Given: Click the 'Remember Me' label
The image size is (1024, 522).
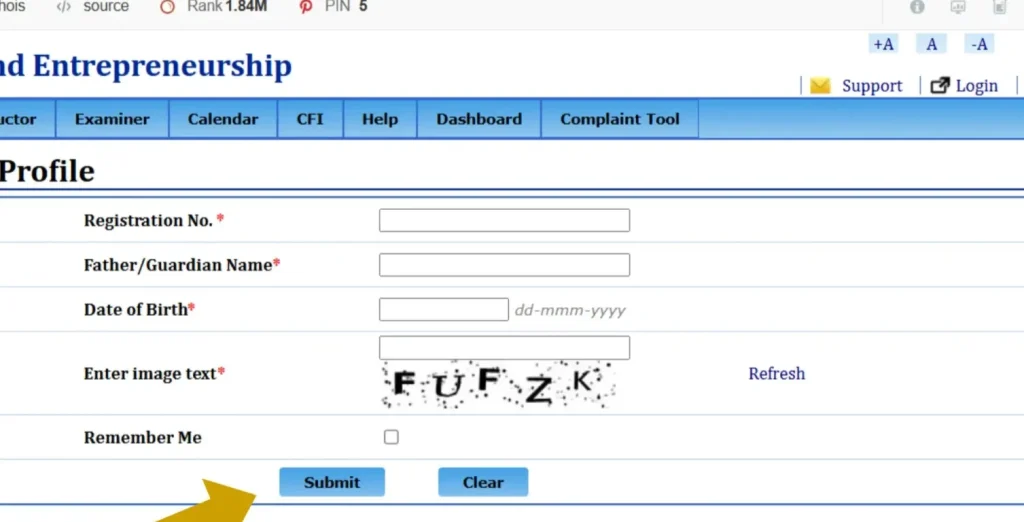Looking at the screenshot, I should (142, 438).
